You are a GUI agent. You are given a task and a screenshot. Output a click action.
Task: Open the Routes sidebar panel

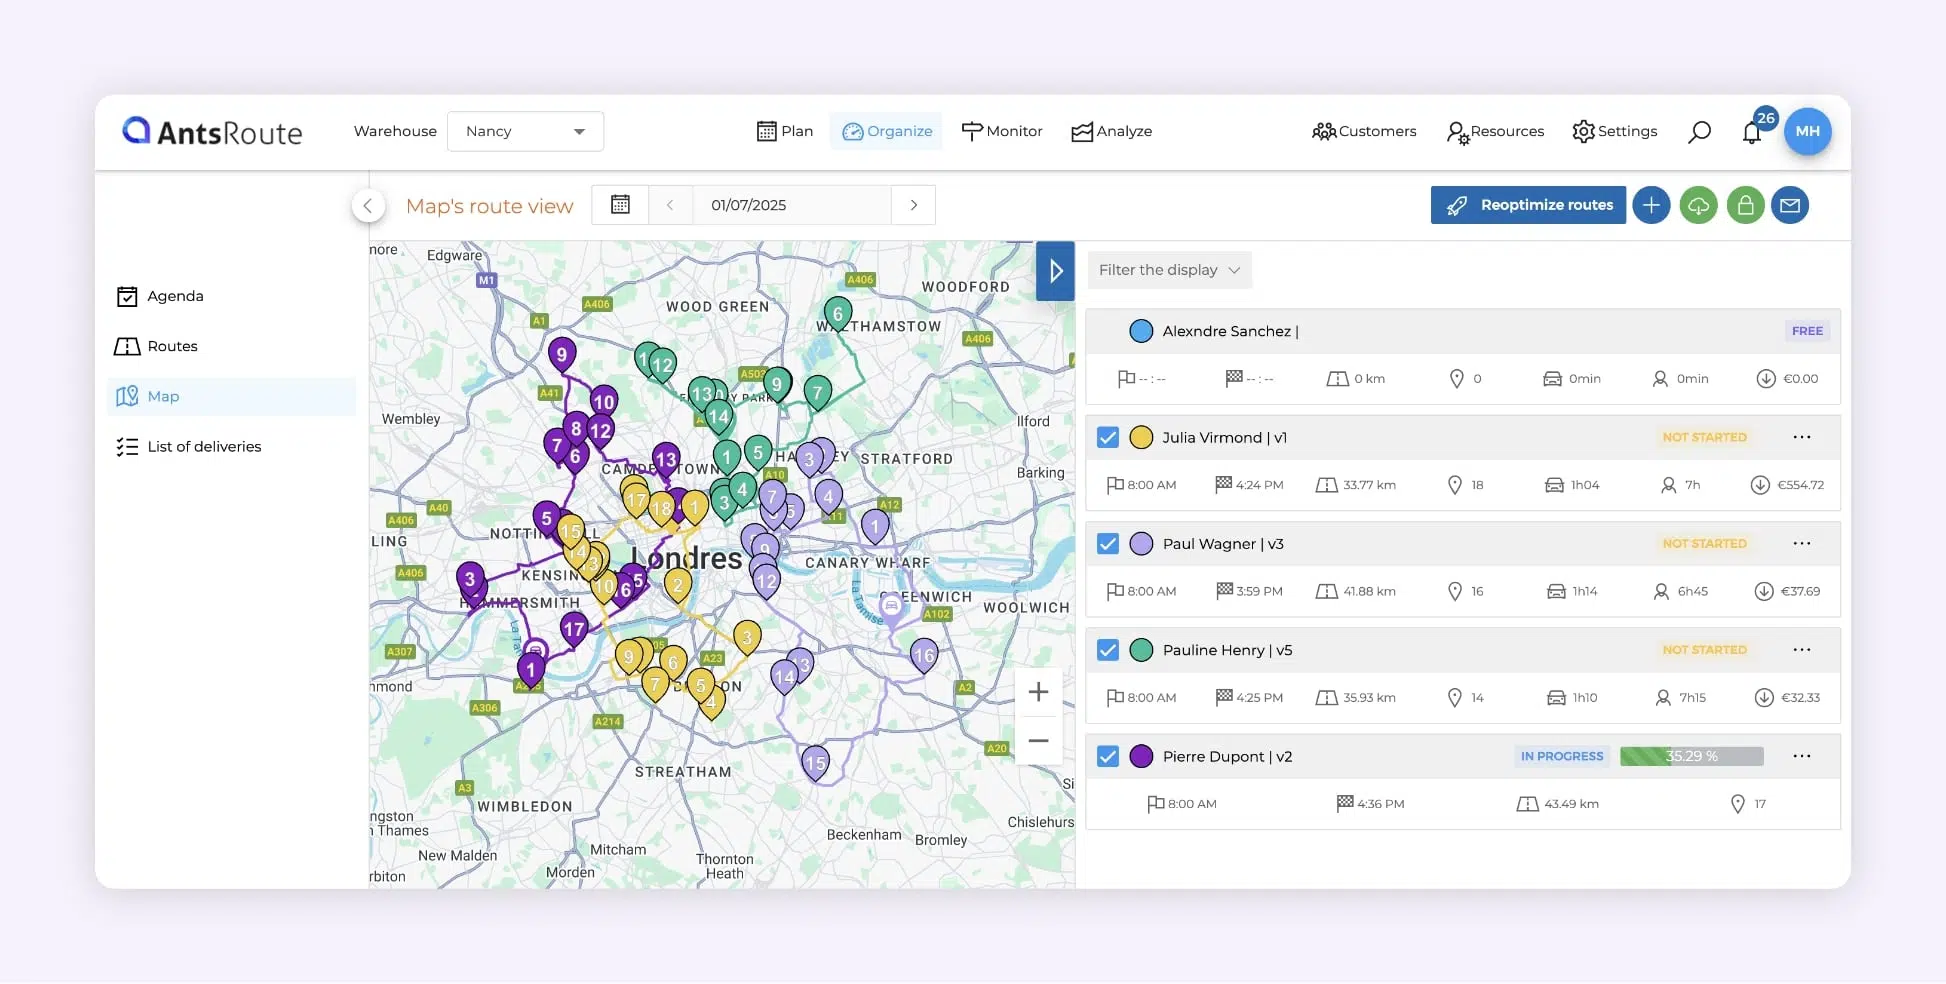tap(170, 346)
